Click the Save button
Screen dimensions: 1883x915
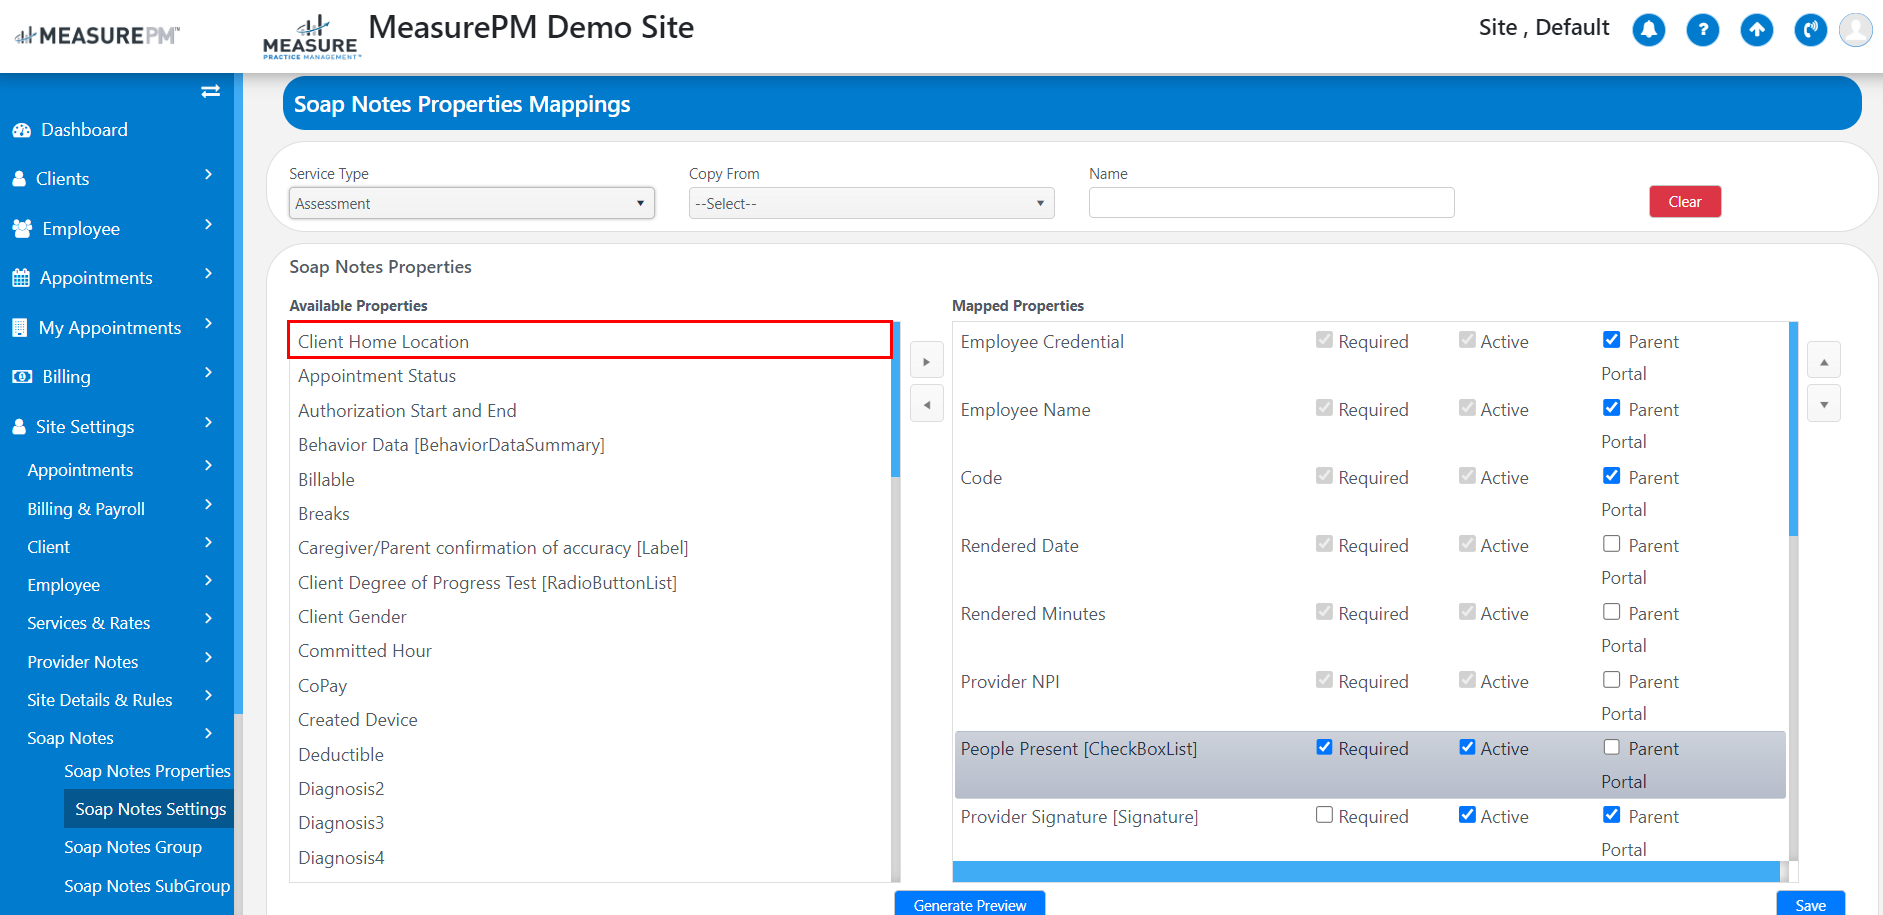pos(1810,904)
